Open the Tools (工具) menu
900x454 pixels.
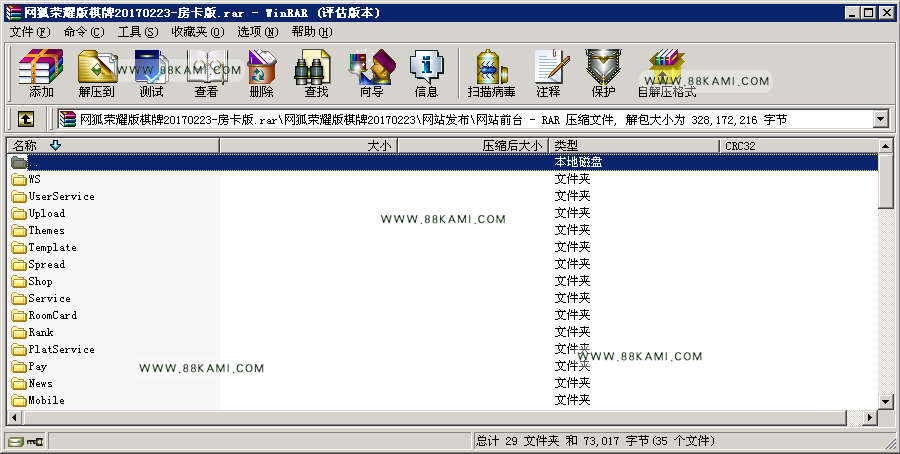[138, 32]
